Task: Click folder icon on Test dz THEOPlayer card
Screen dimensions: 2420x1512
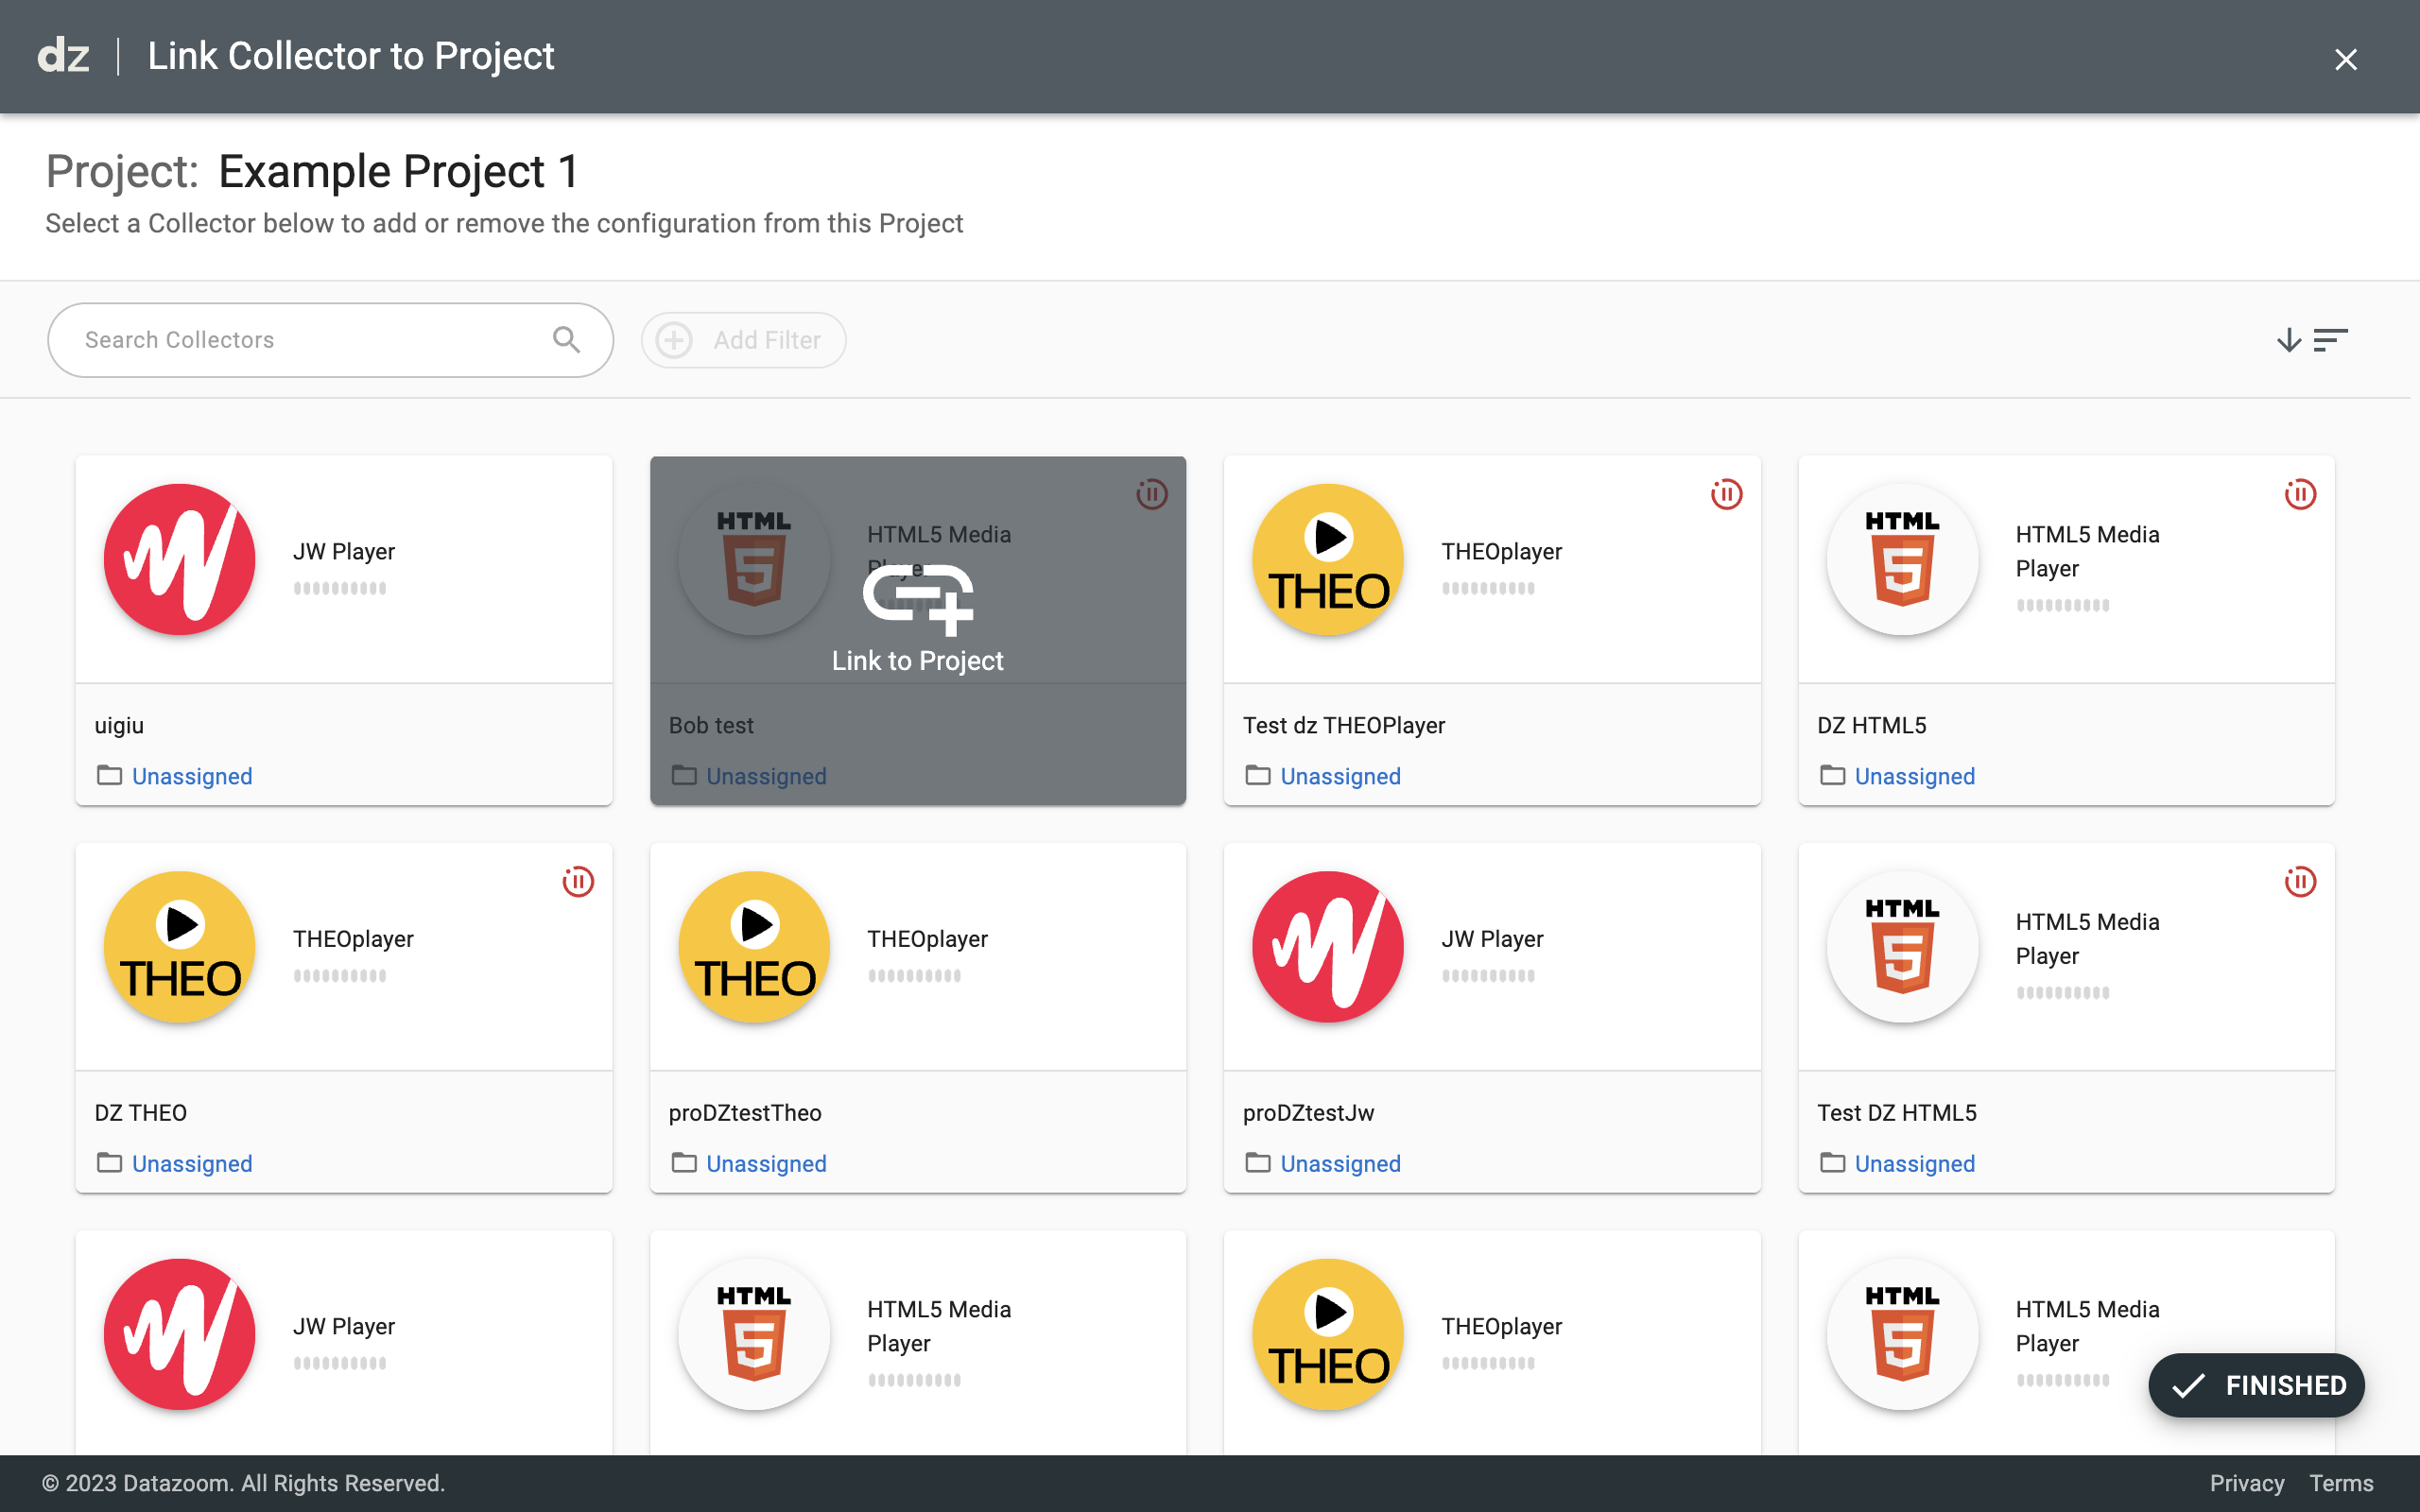Action: (x=1258, y=775)
